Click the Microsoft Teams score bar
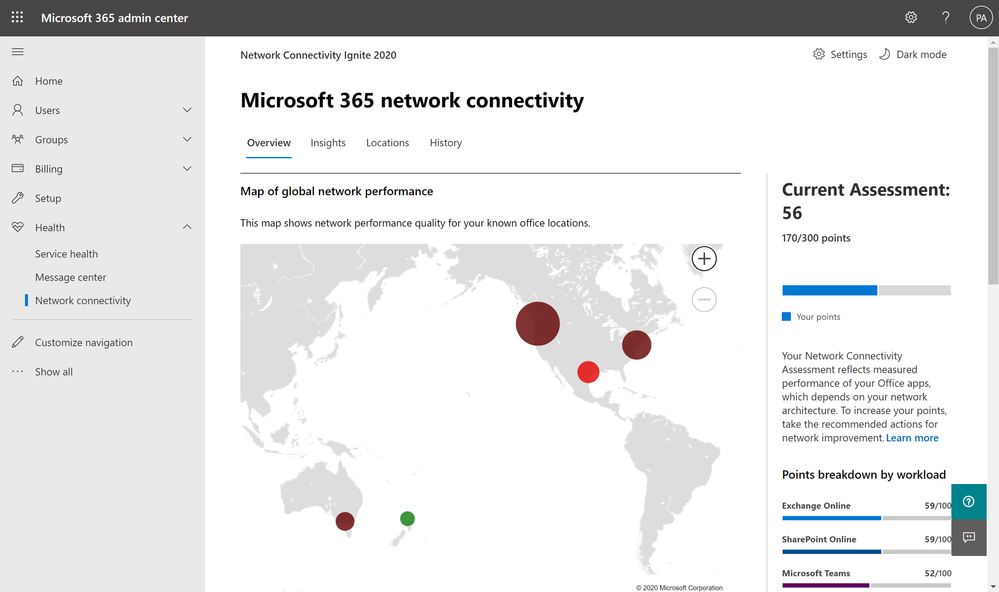This screenshot has height=592, width=999. click(x=866, y=585)
